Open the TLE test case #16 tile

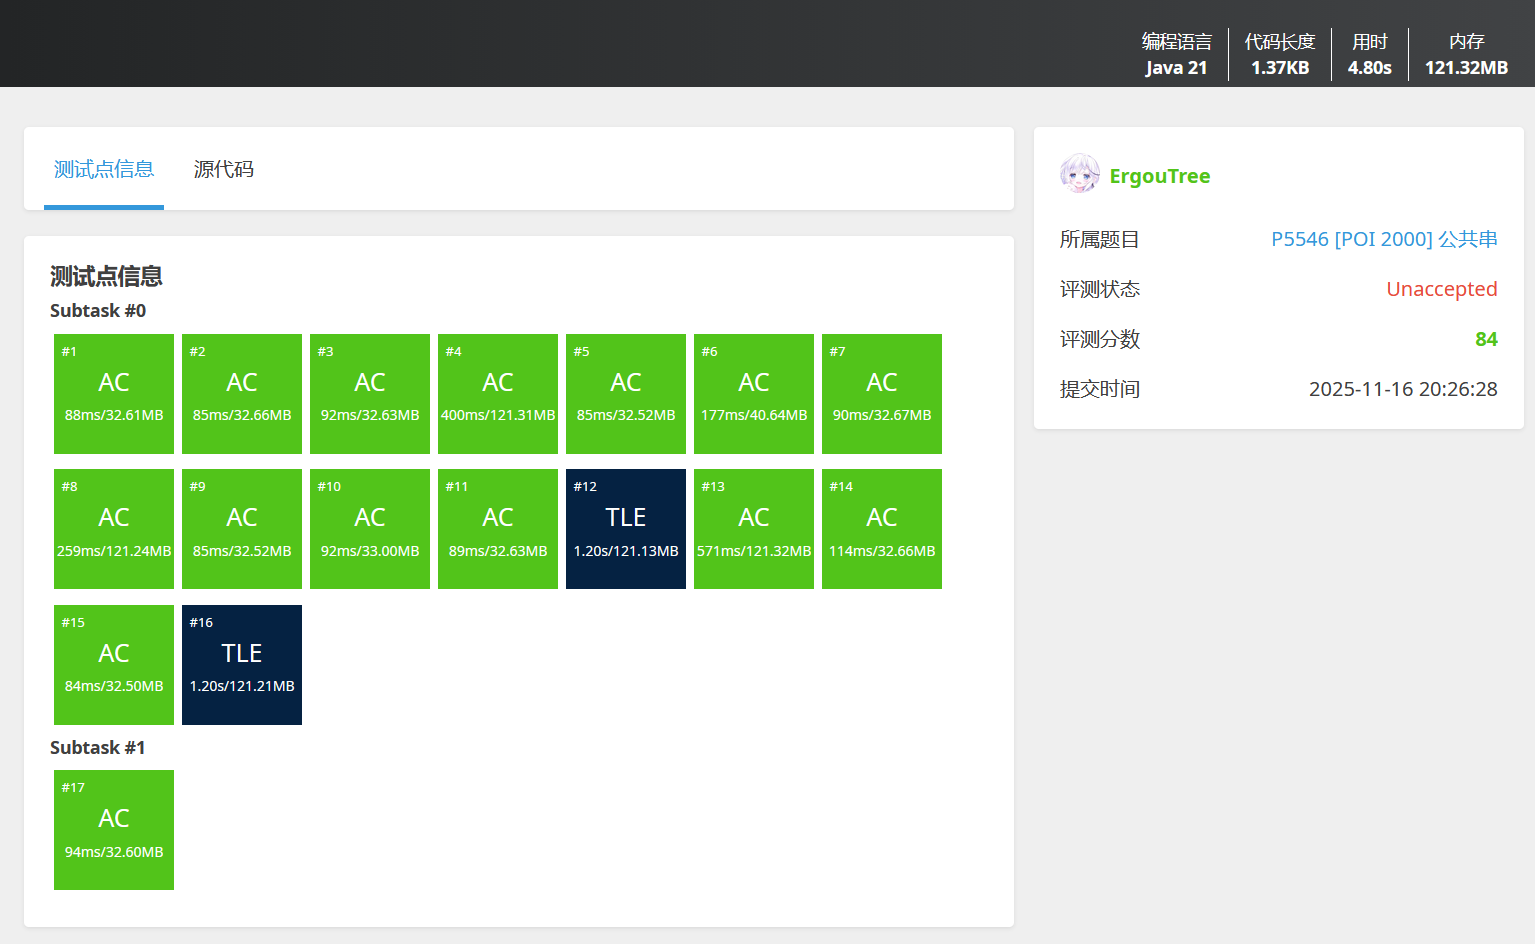242,665
